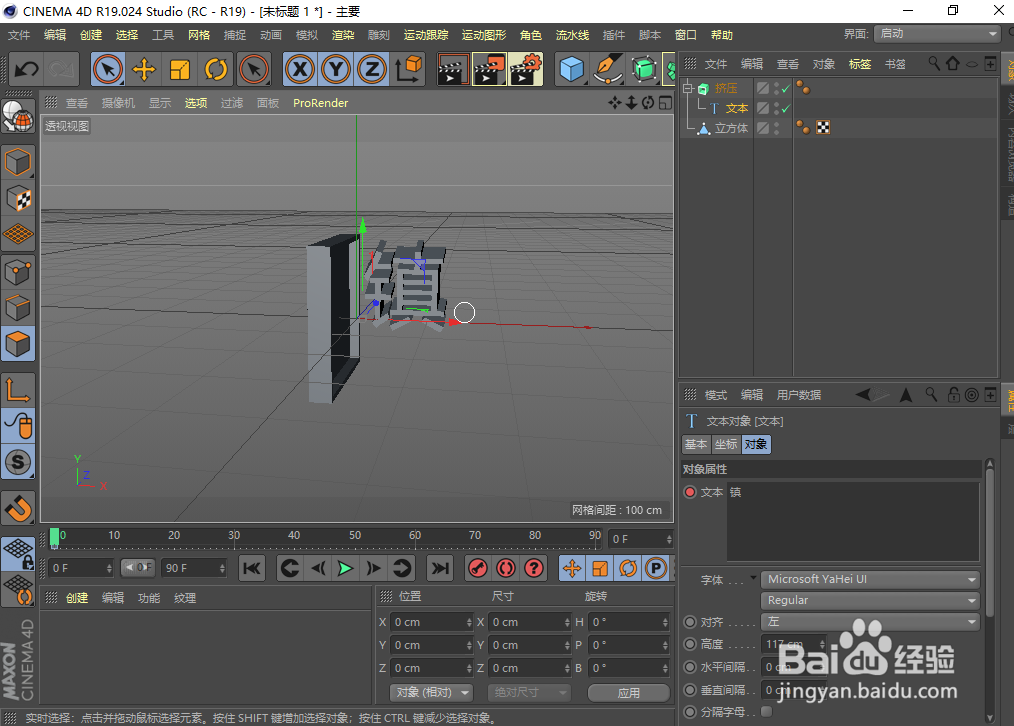Click the viewport solo S icon
Image resolution: width=1014 pixels, height=726 pixels.
tap(18, 462)
